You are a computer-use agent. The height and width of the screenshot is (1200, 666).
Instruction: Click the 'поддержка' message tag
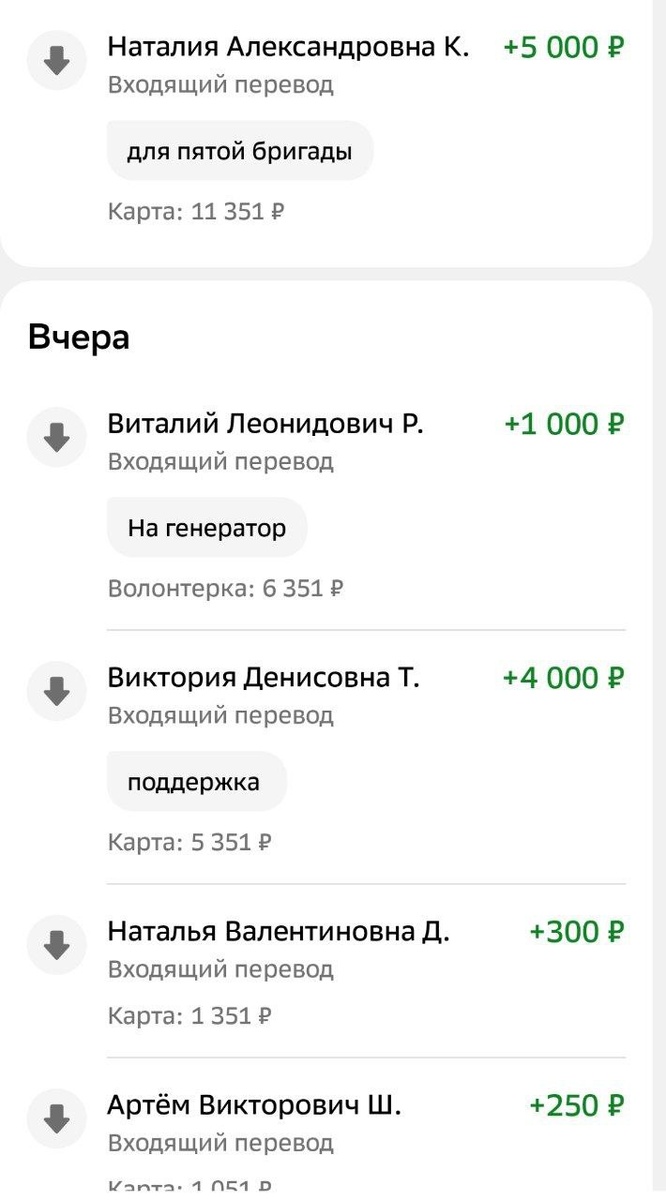(196, 781)
